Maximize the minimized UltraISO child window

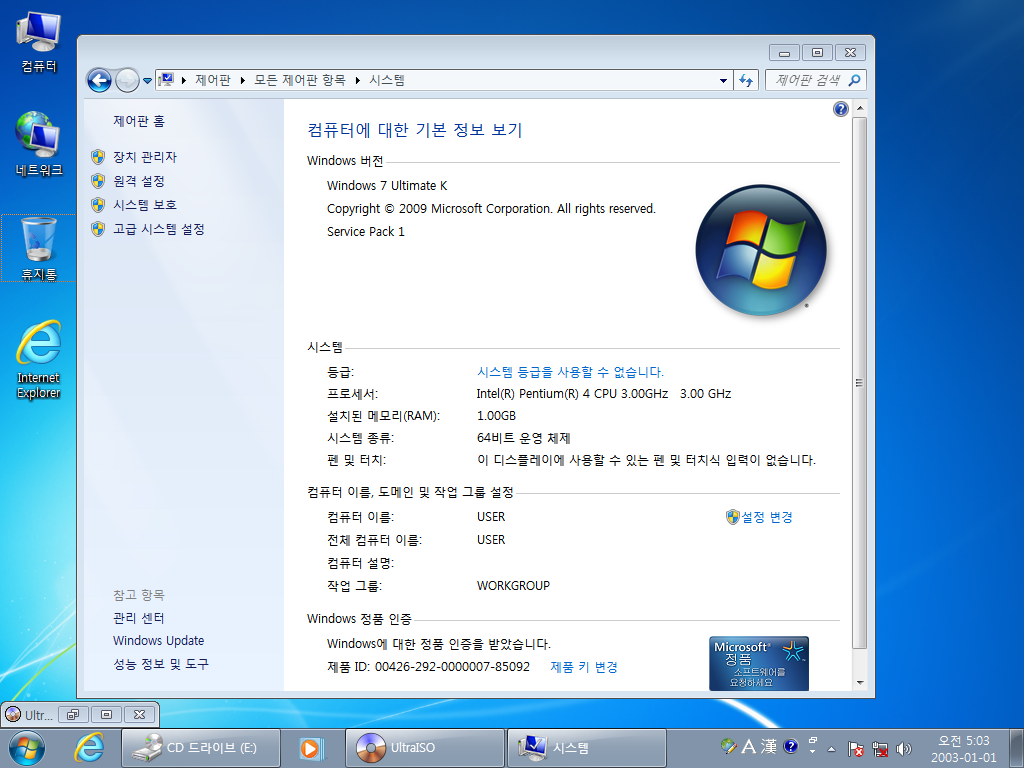[x=106, y=714]
